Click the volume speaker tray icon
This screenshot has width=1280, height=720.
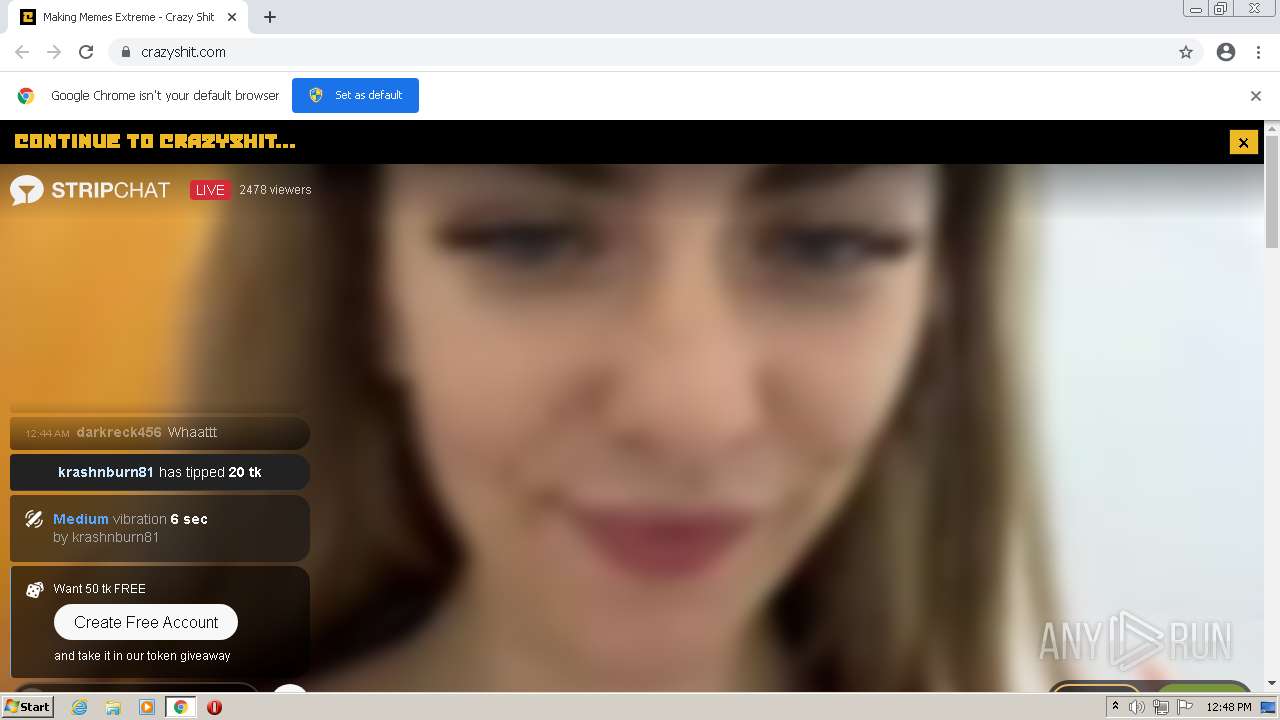[1137, 707]
